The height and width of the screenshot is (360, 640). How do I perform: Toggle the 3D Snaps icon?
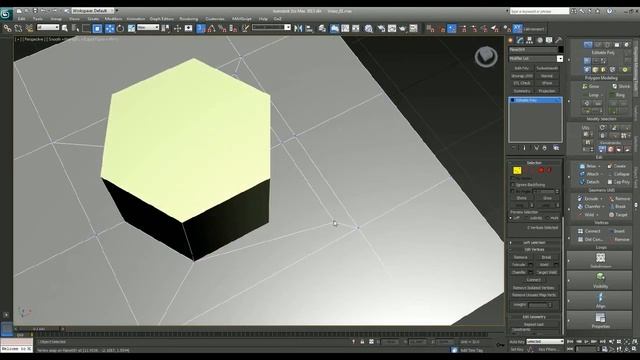(x=201, y=28)
